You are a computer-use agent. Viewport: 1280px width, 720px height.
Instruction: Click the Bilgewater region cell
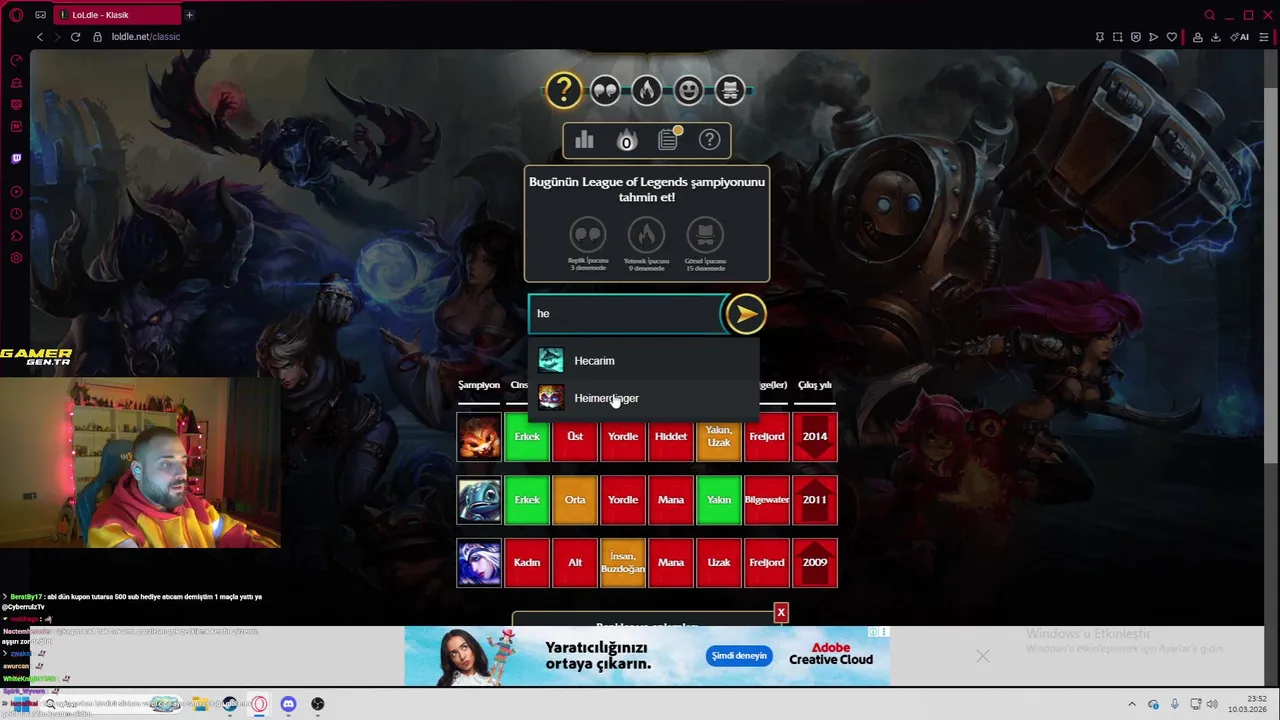[767, 500]
